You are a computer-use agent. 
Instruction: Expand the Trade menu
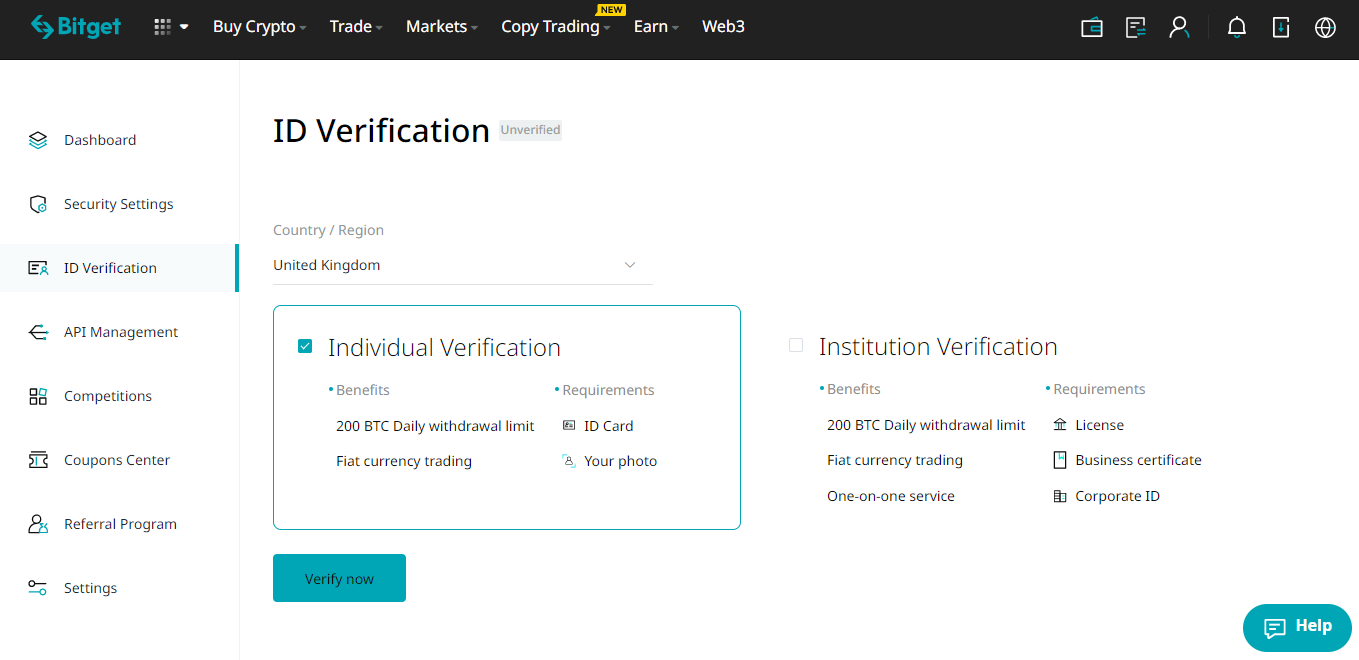[356, 27]
